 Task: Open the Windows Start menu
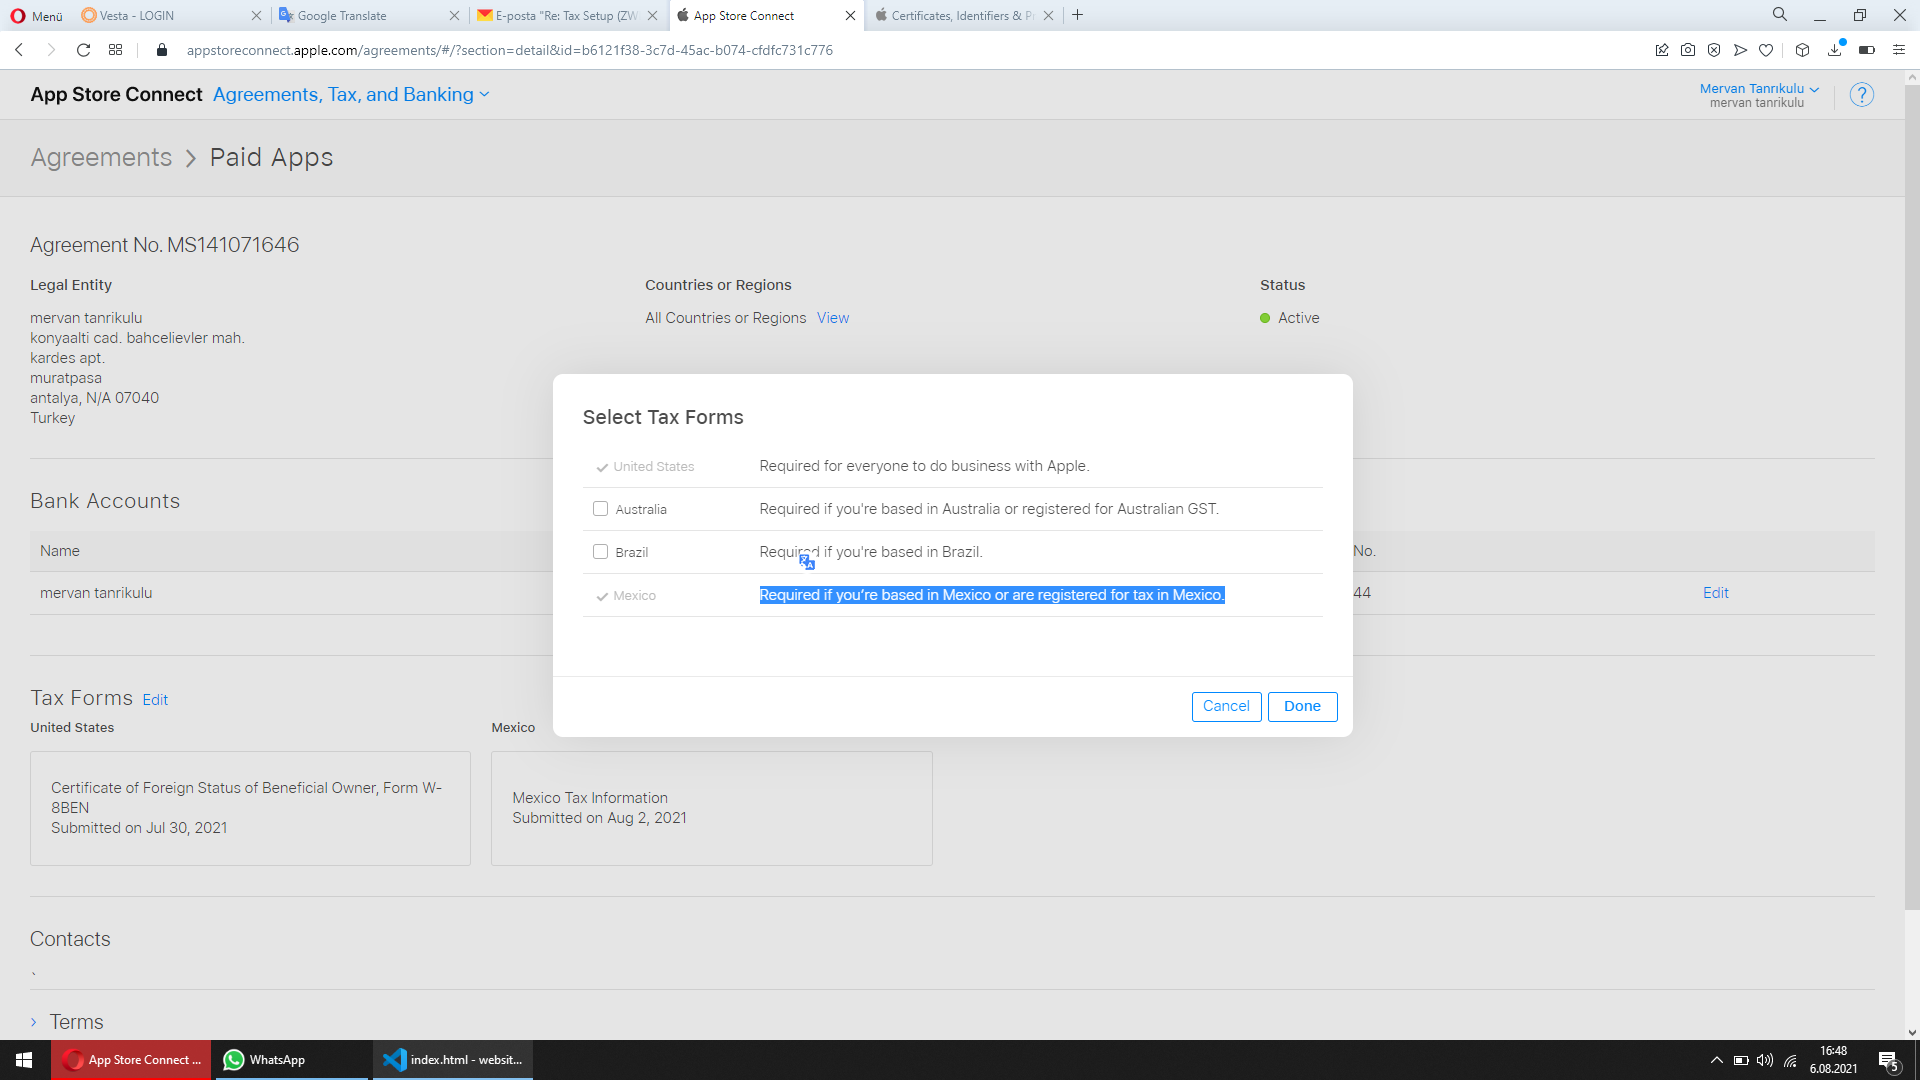[25, 1060]
